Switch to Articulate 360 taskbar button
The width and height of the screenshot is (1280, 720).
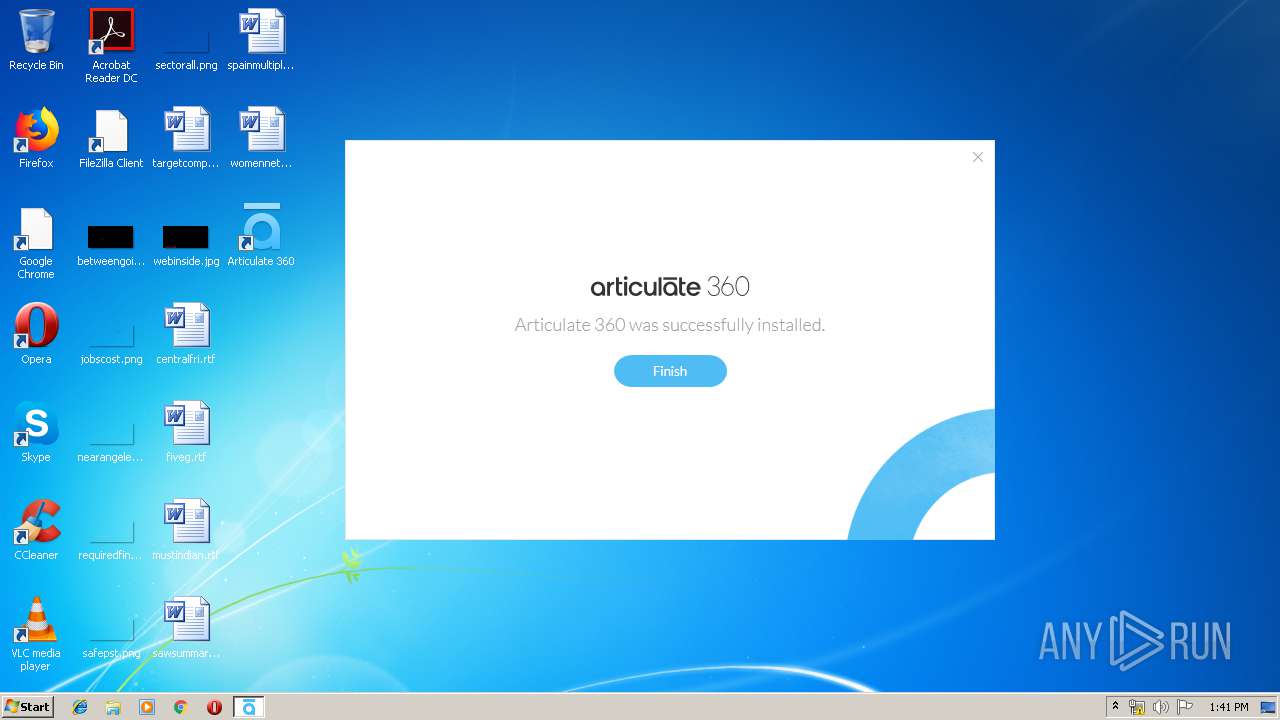(x=249, y=707)
